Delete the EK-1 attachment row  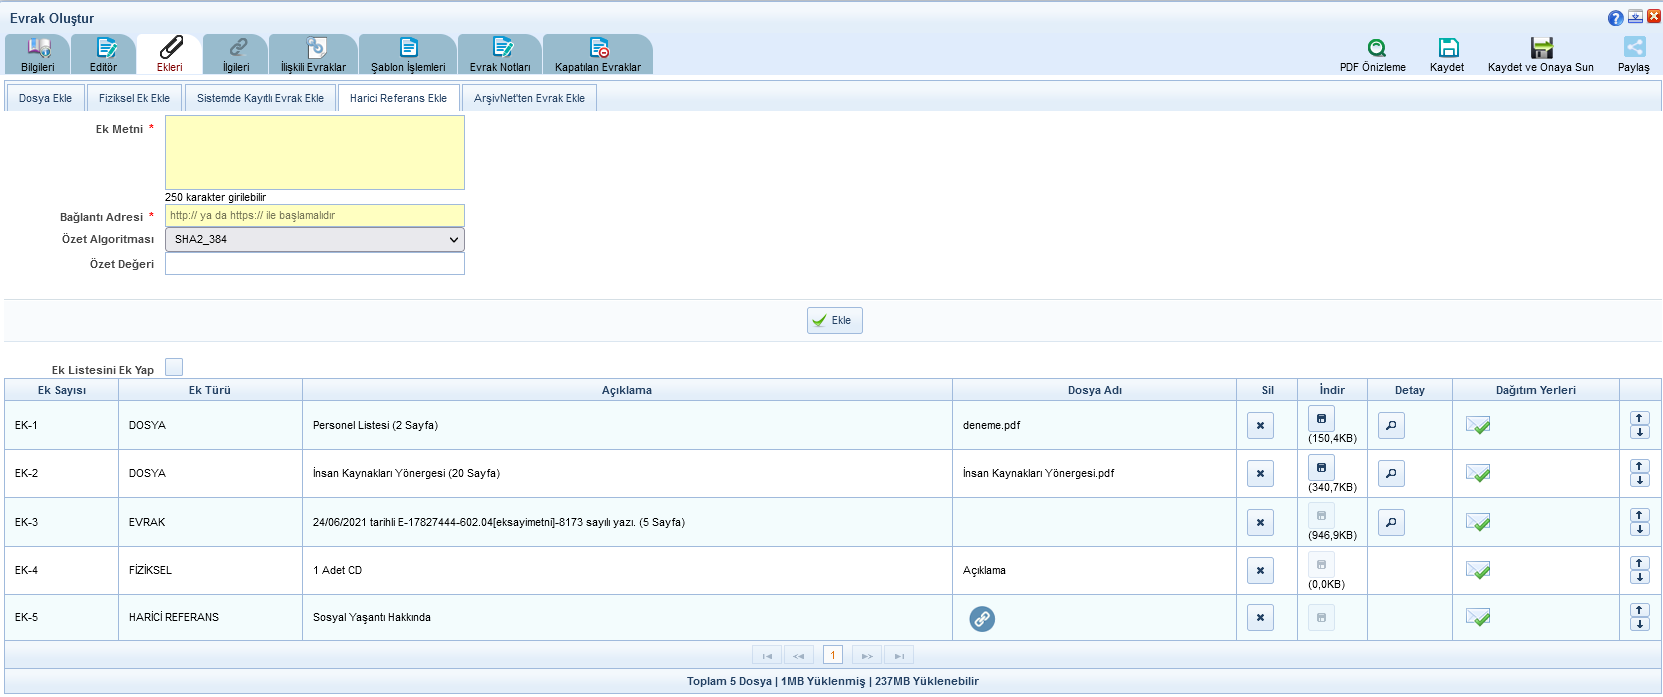[x=1260, y=426]
